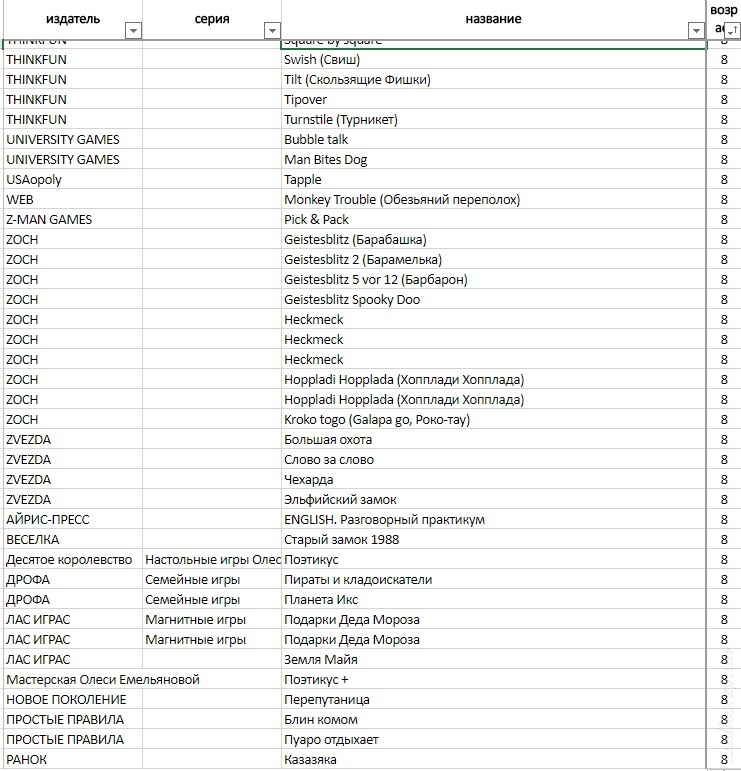Screen dimensions: 741x771
Task: Click ZOCH in Kroko togo row
Action: (73, 419)
